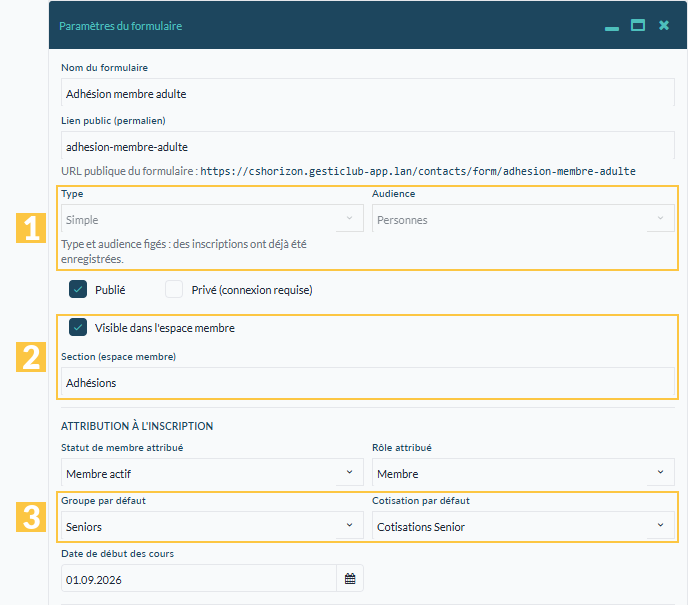The height and width of the screenshot is (605, 688).
Task: Open the calendar date picker icon
Action: (x=350, y=578)
